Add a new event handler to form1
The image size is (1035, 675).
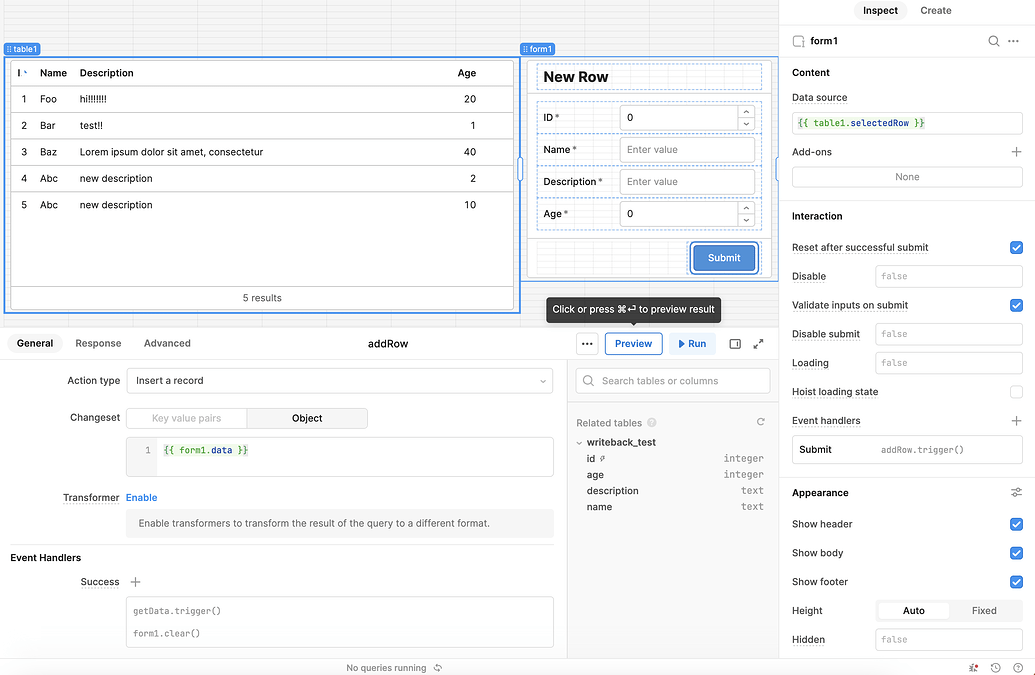(x=1016, y=421)
